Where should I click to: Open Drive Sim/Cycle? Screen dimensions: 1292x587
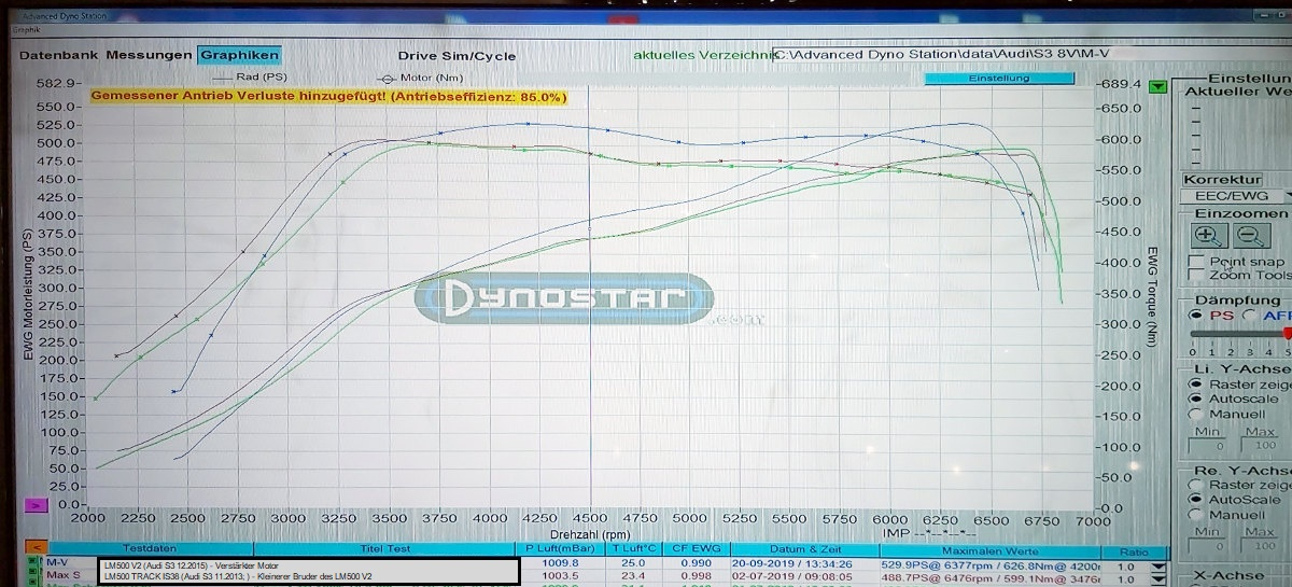tap(456, 56)
